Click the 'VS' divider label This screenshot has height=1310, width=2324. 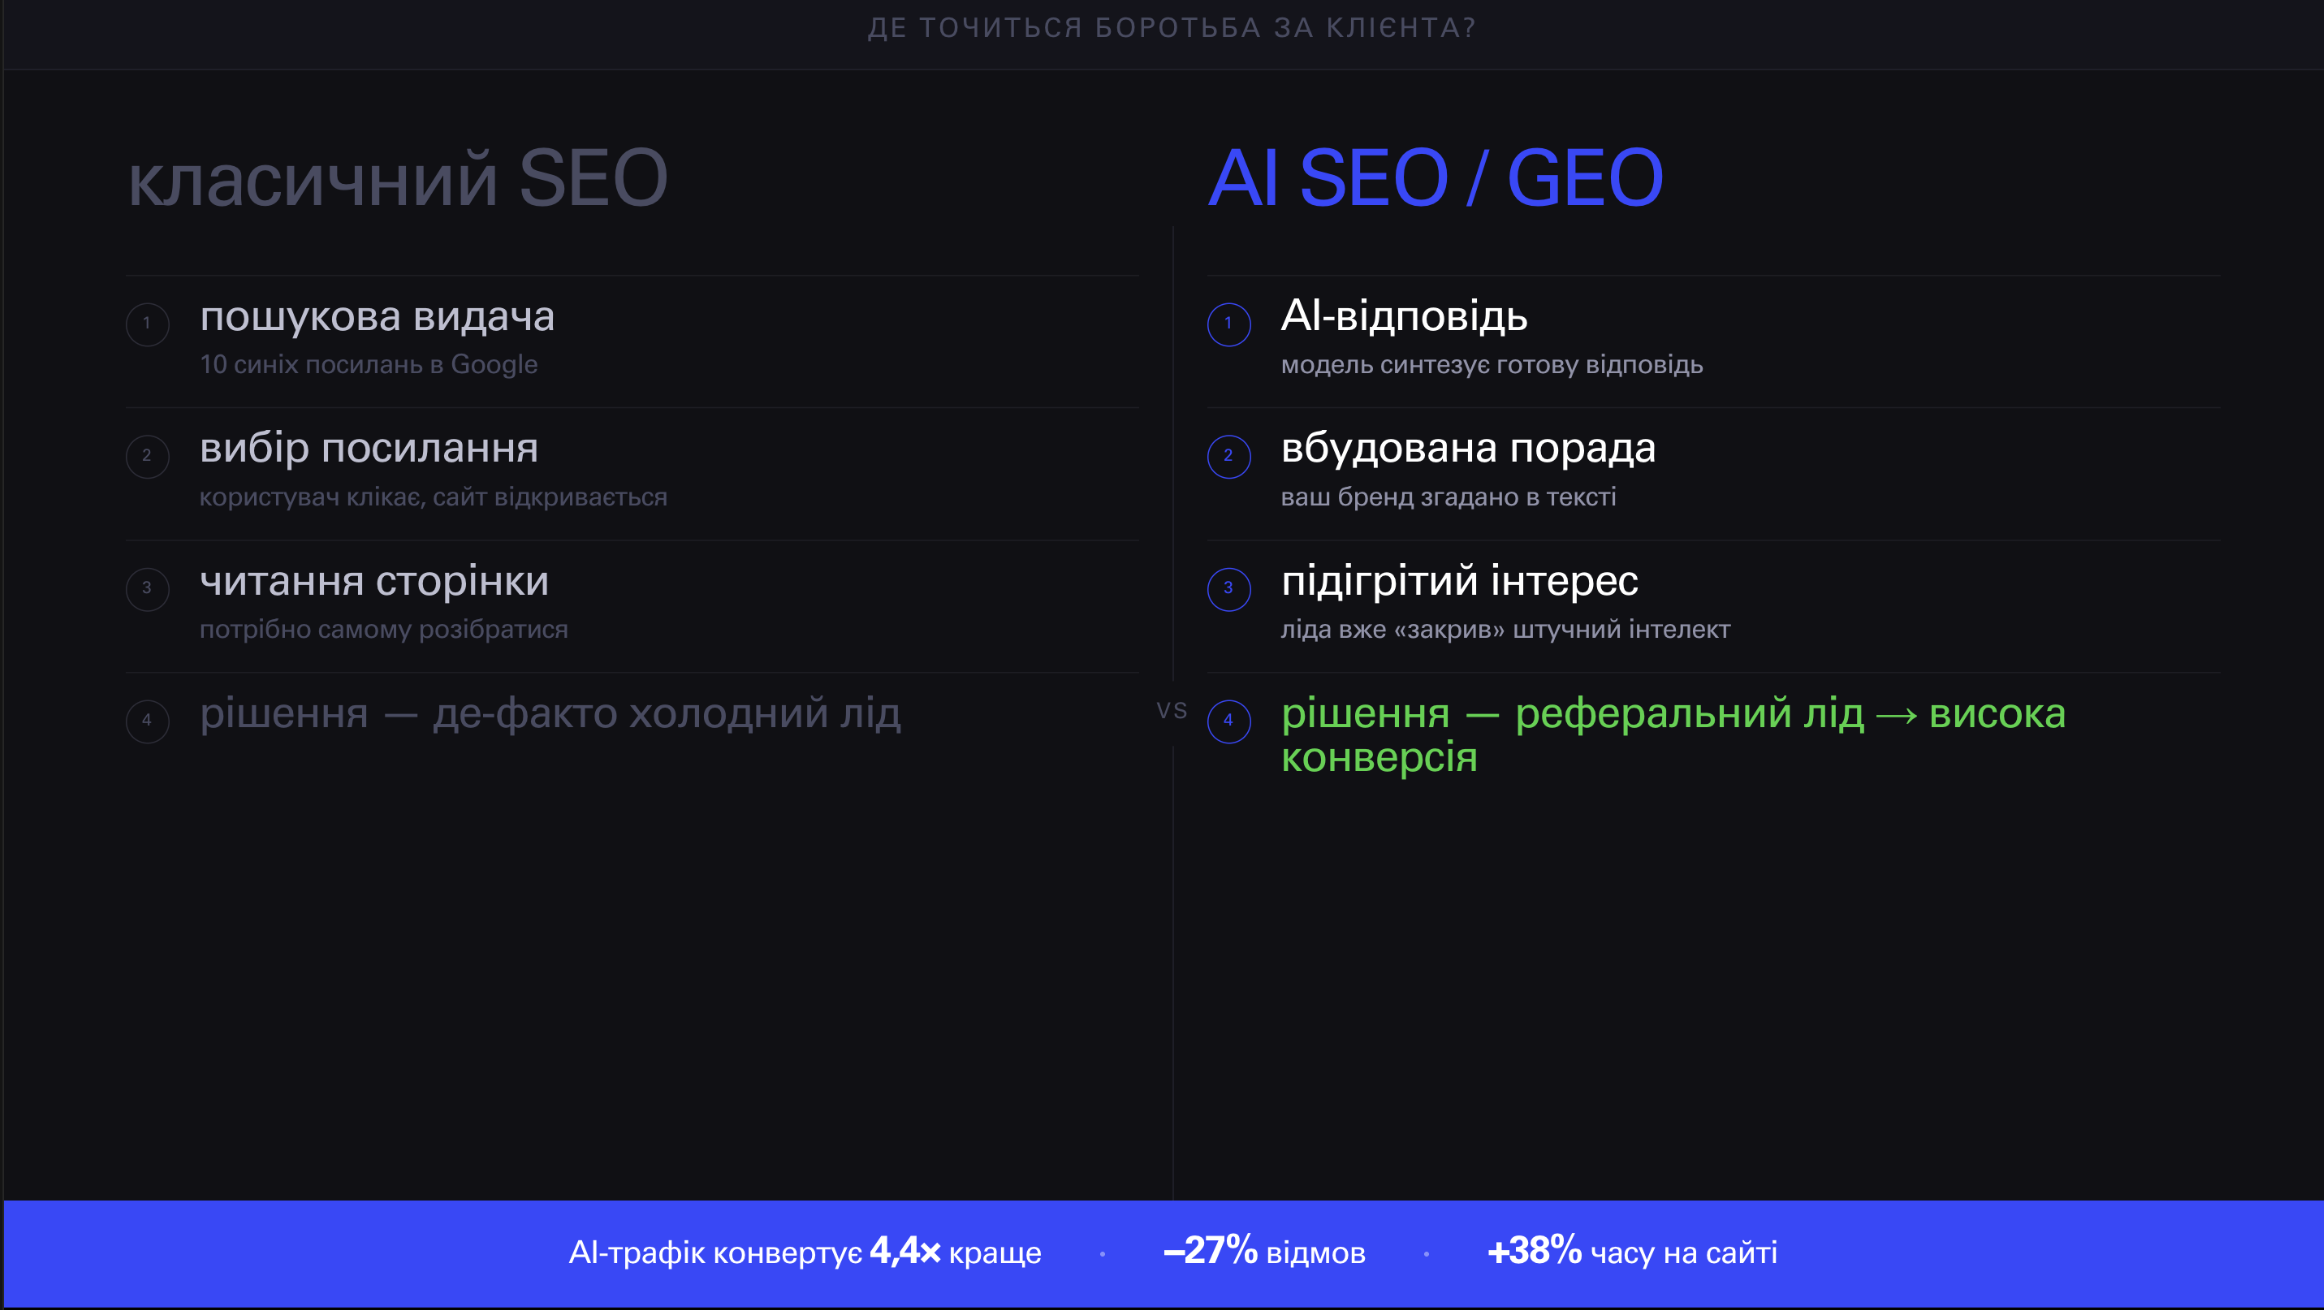pos(1171,711)
